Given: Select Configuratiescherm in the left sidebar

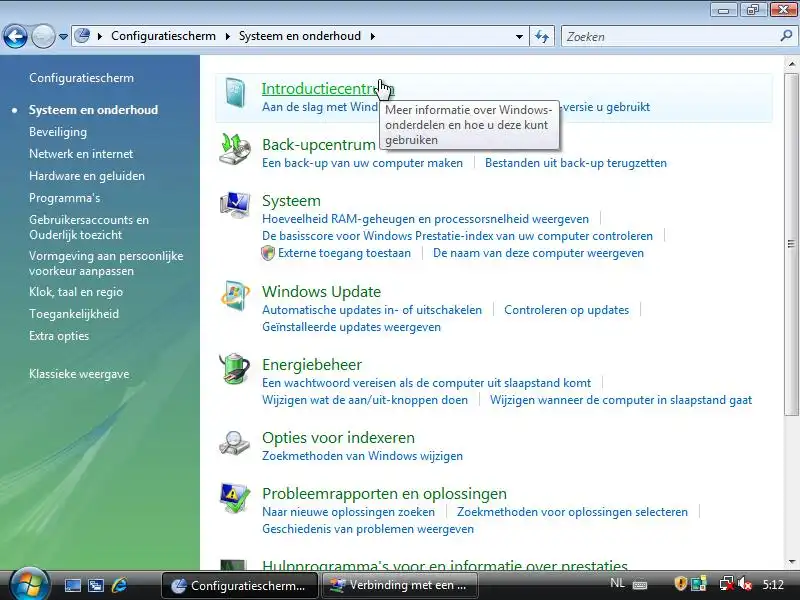Looking at the screenshot, I should click(81, 78).
